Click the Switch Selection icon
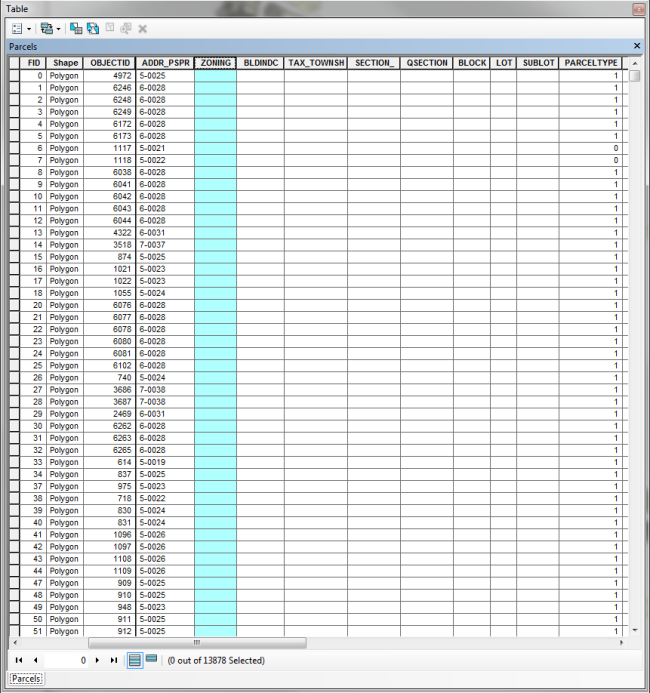 click(93, 29)
